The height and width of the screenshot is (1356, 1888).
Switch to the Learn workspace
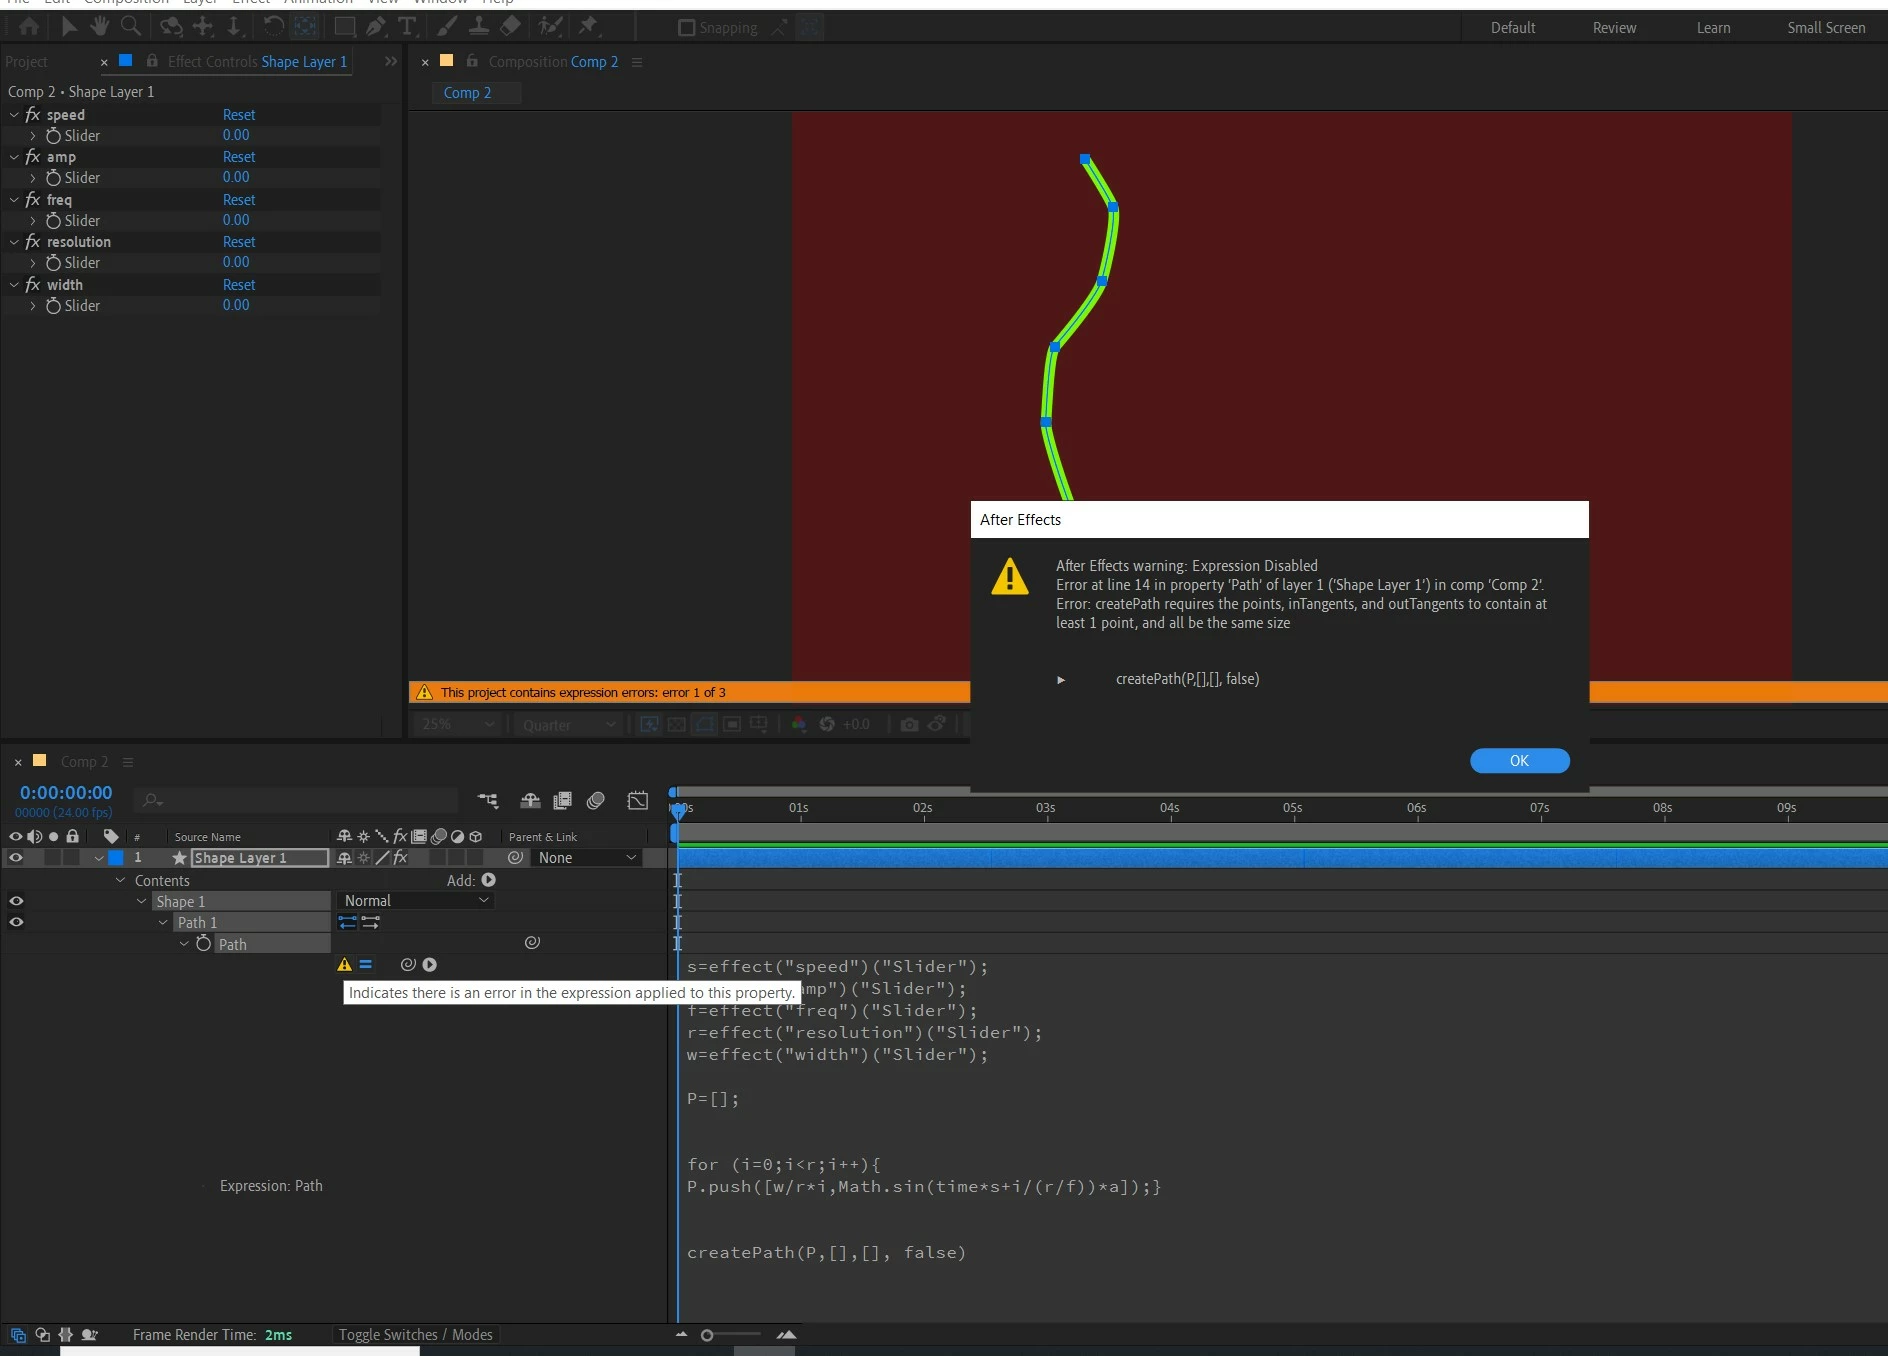(x=1713, y=28)
